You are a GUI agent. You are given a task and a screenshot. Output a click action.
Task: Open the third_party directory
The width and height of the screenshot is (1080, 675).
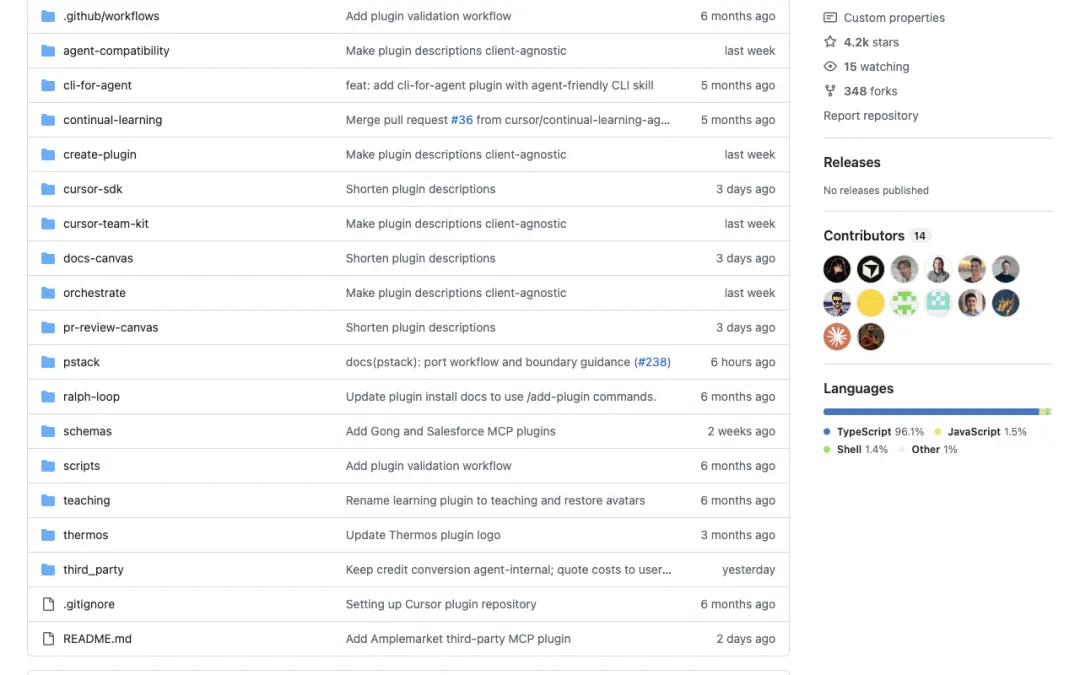pos(93,570)
